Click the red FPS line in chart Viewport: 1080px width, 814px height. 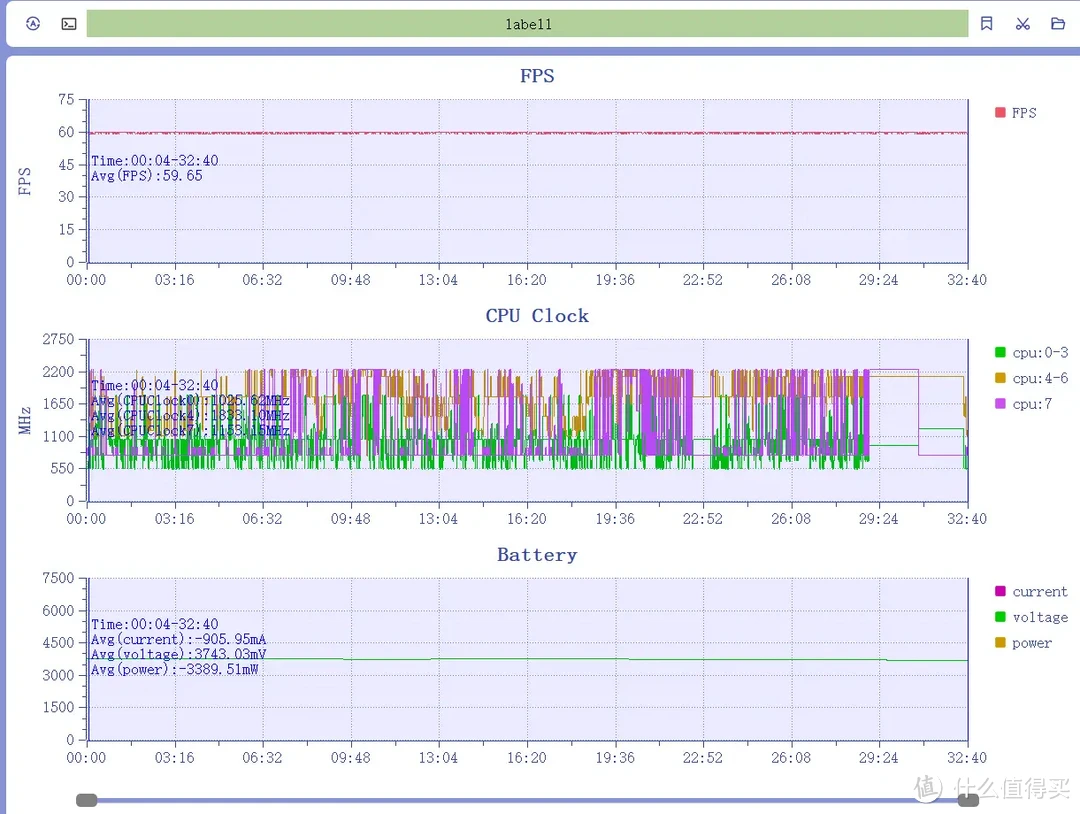(528, 133)
